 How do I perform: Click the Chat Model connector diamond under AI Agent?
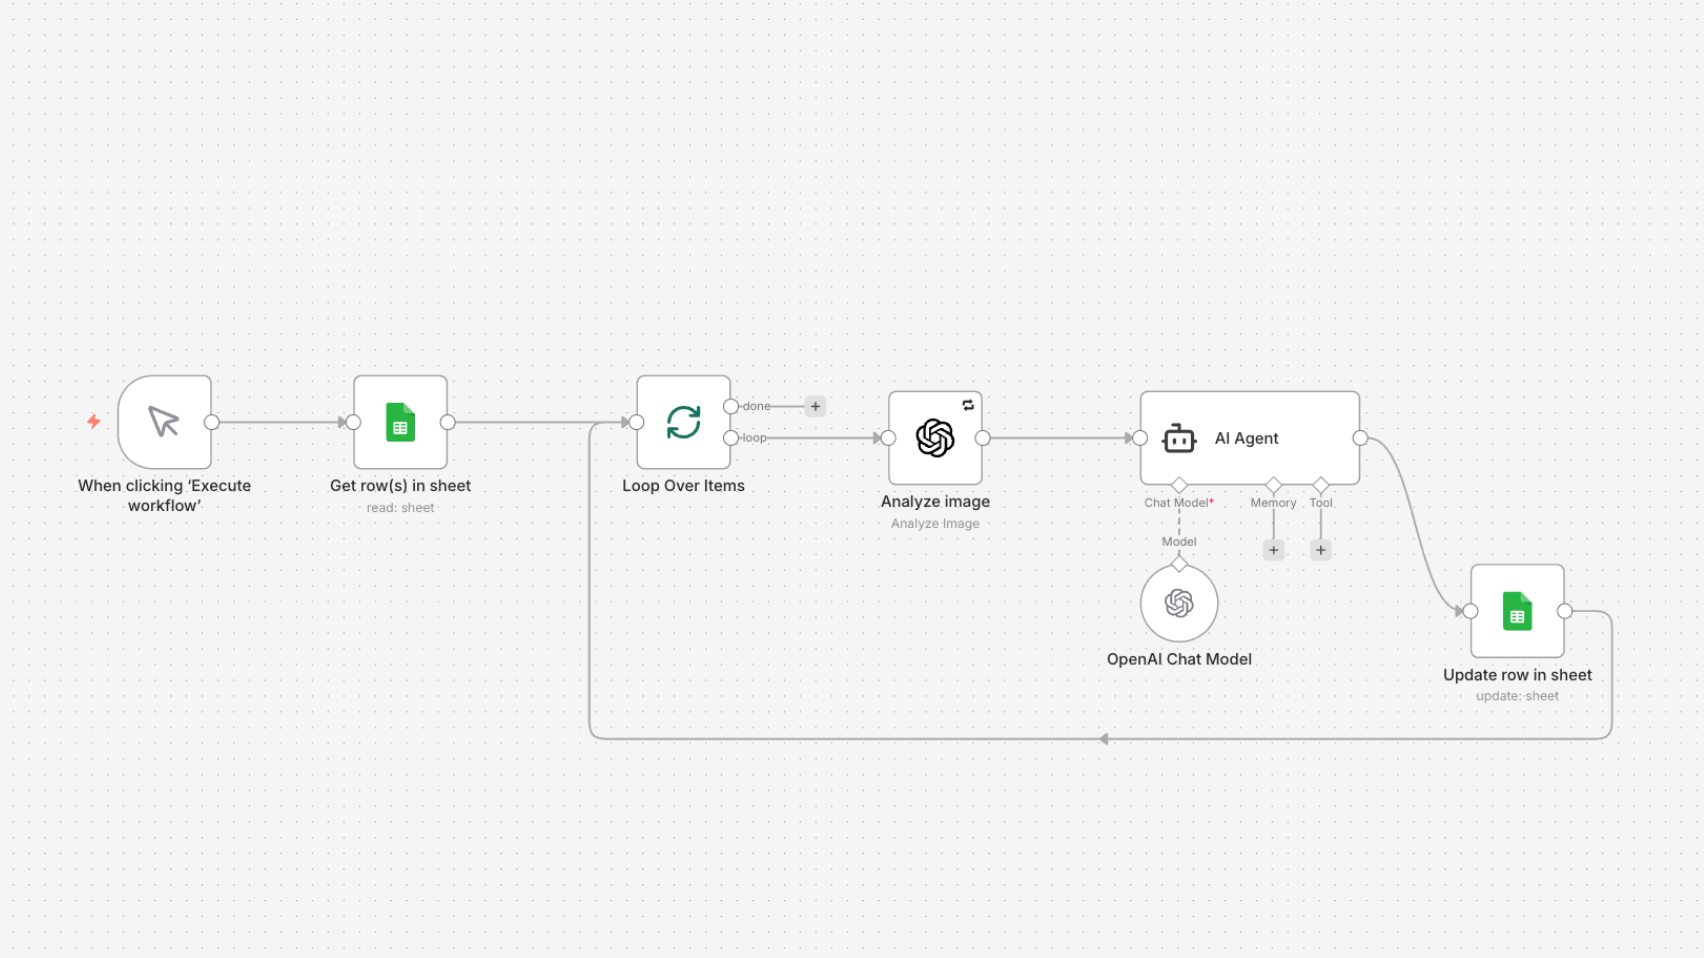point(1179,484)
